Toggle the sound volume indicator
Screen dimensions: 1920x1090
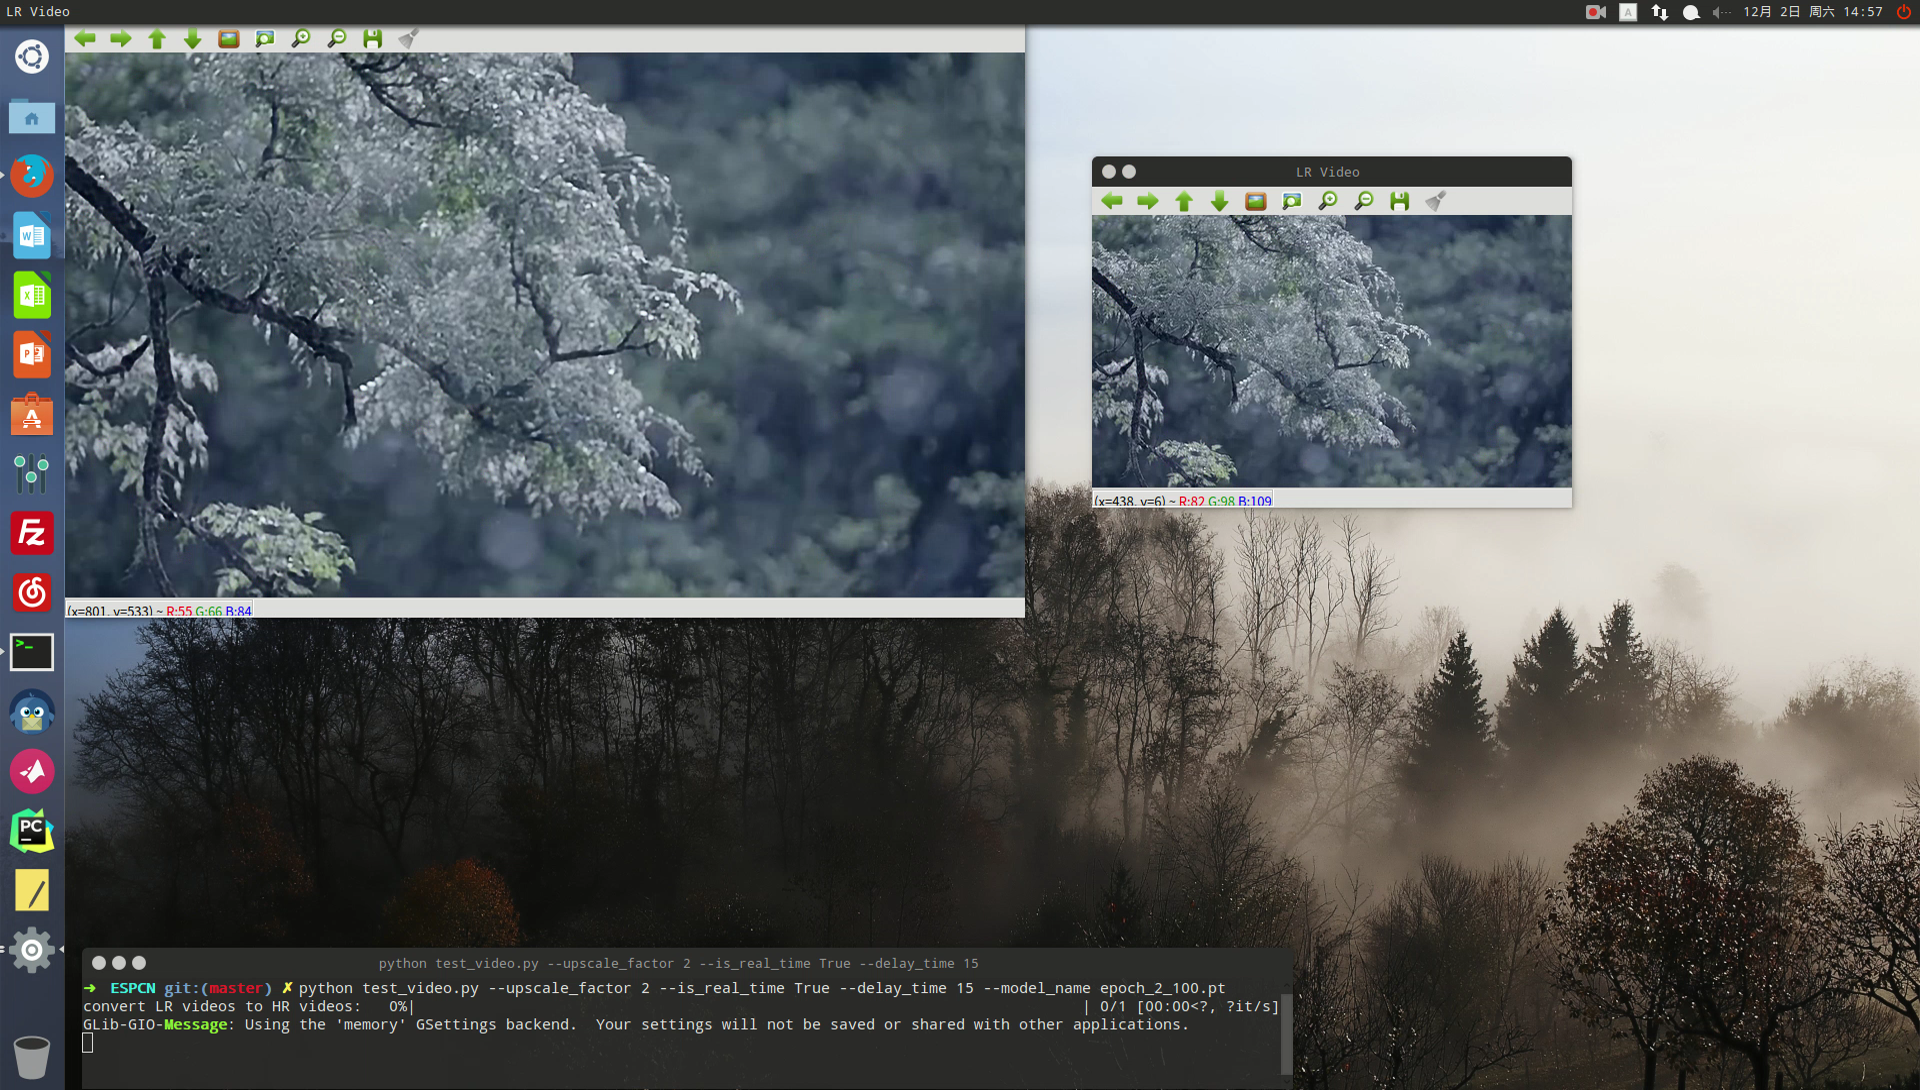(x=1720, y=12)
